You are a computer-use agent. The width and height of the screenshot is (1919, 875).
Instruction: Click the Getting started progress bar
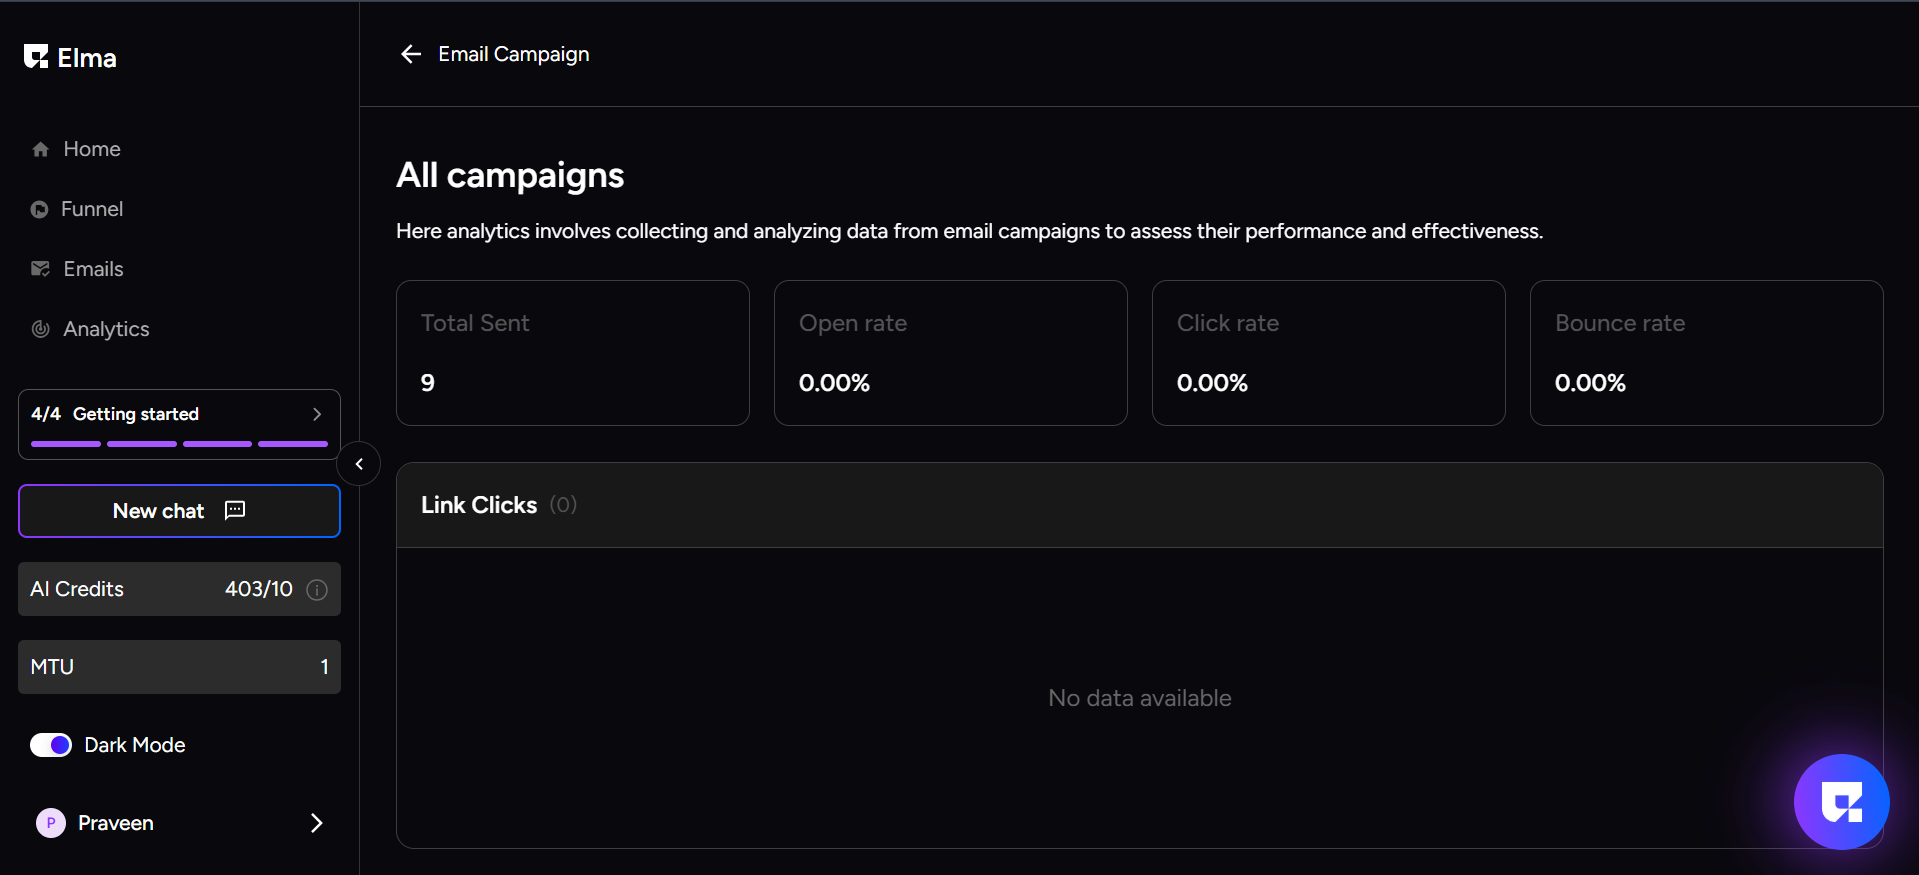[x=179, y=443]
